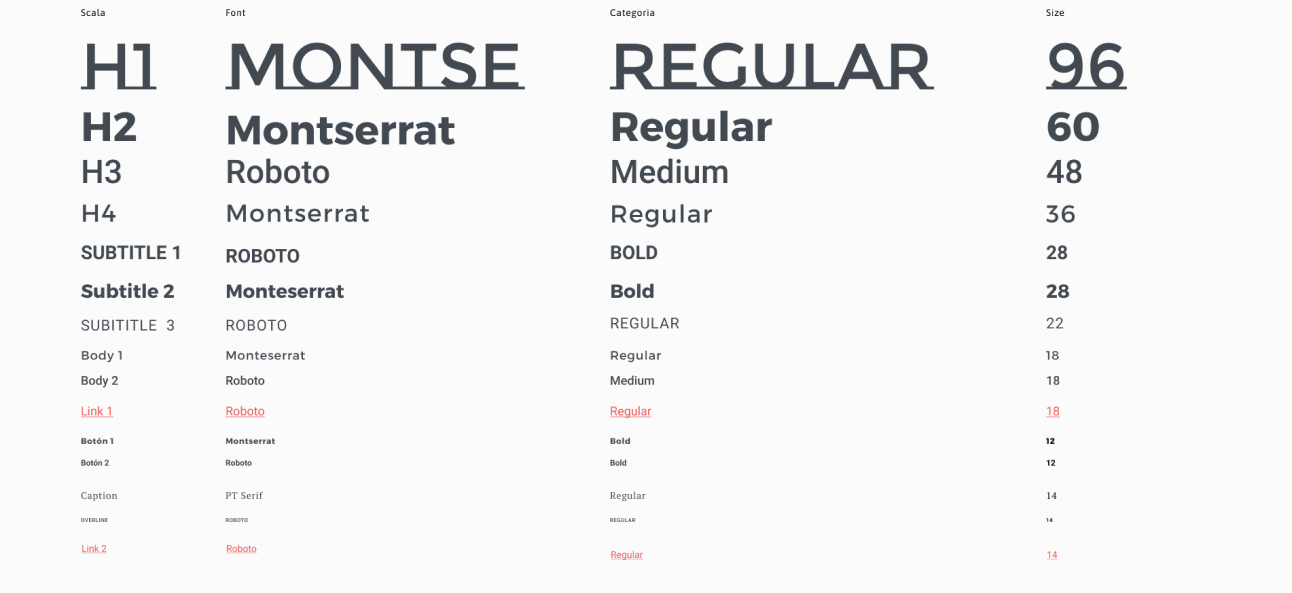The height and width of the screenshot is (593, 1292).
Task: Click the 'Categoria' column header
Action: coord(632,13)
